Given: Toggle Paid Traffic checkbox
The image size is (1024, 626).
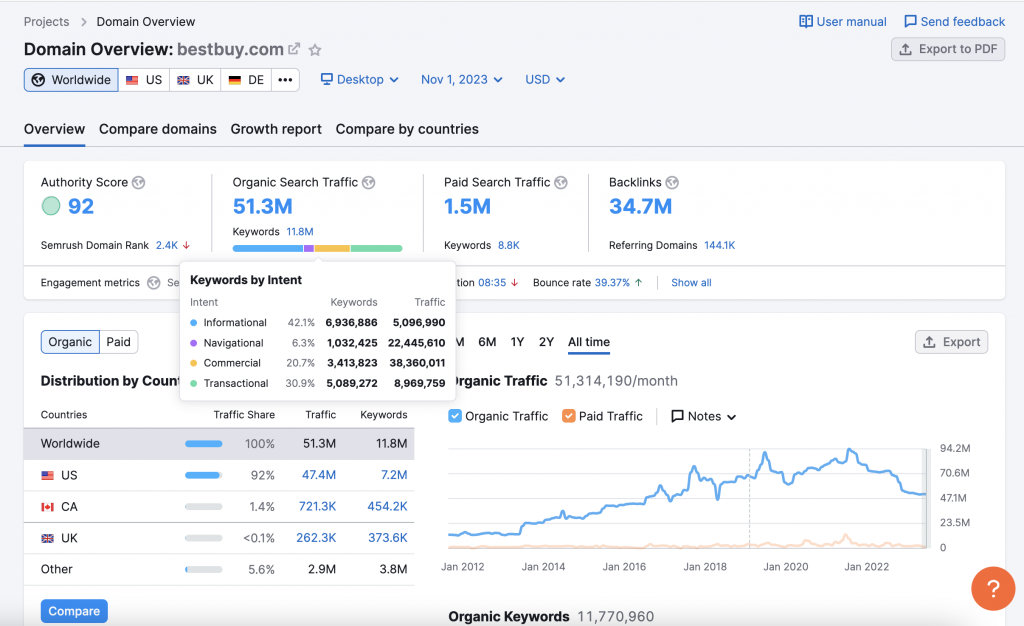Looking at the screenshot, I should pos(569,416).
